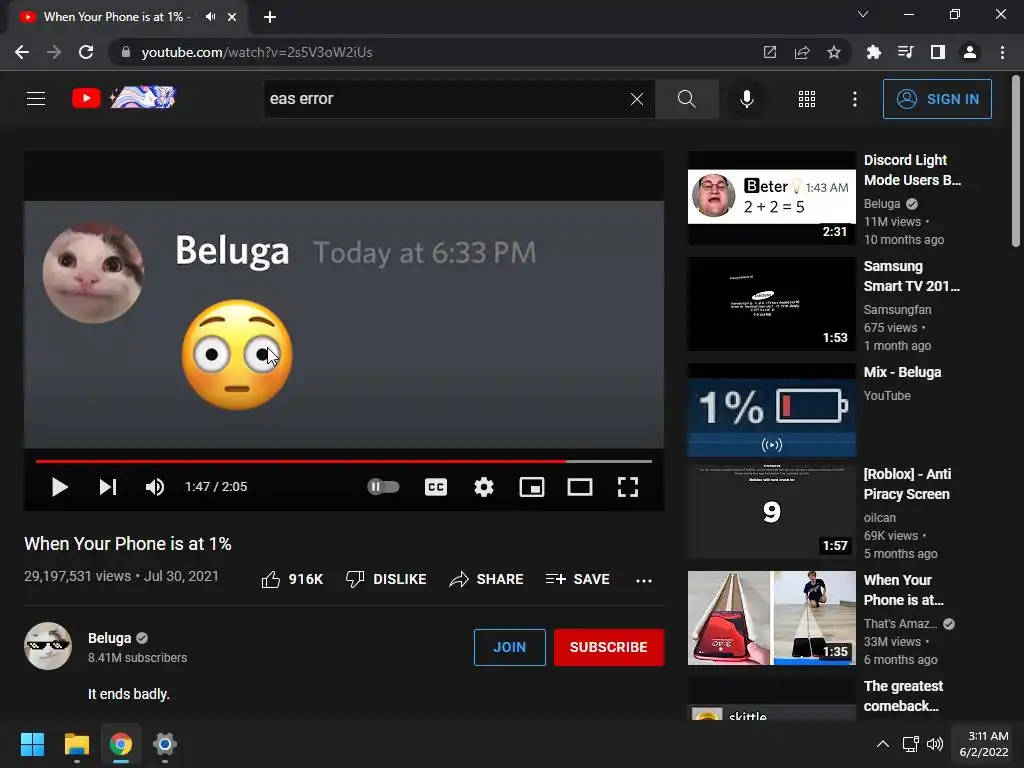Enable miniplayer mode
The image size is (1024, 768).
[532, 487]
